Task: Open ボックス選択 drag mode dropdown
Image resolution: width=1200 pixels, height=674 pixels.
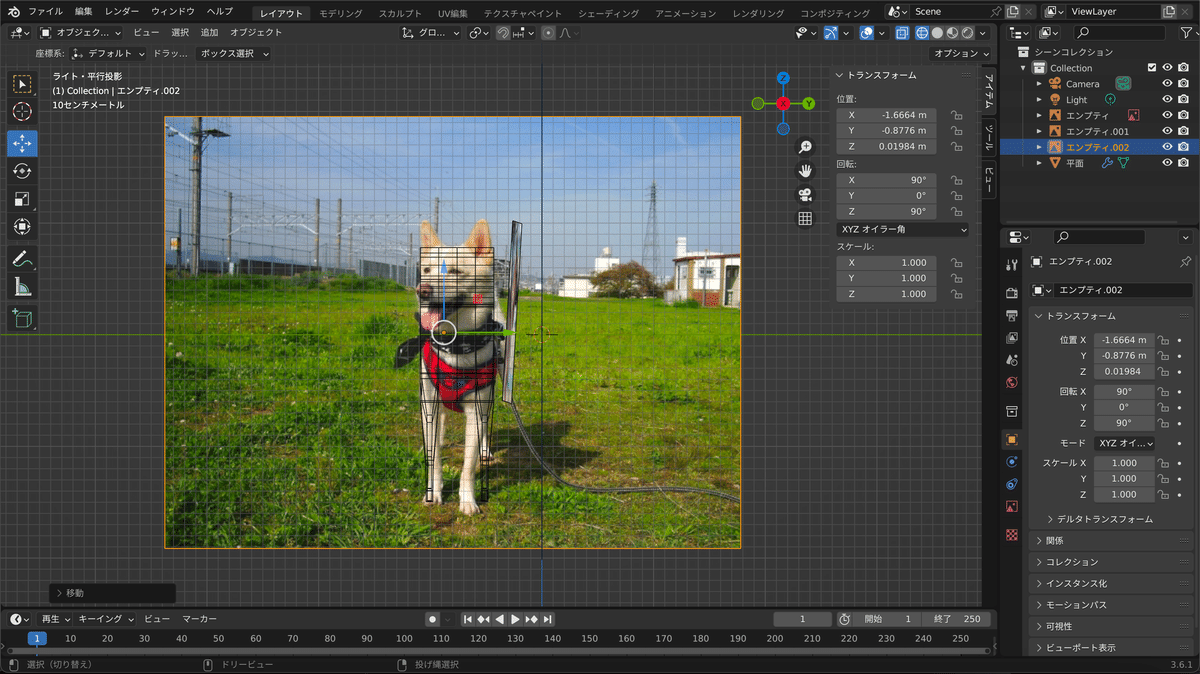Action: (233, 53)
